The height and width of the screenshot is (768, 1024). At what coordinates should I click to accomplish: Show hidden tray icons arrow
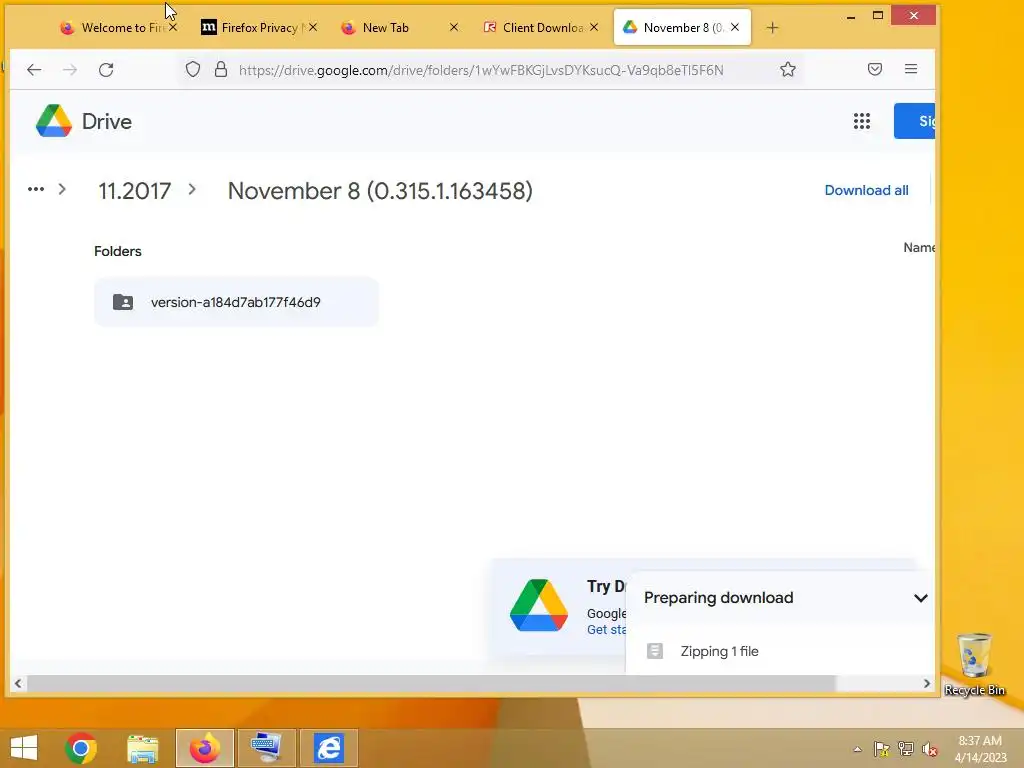point(857,749)
